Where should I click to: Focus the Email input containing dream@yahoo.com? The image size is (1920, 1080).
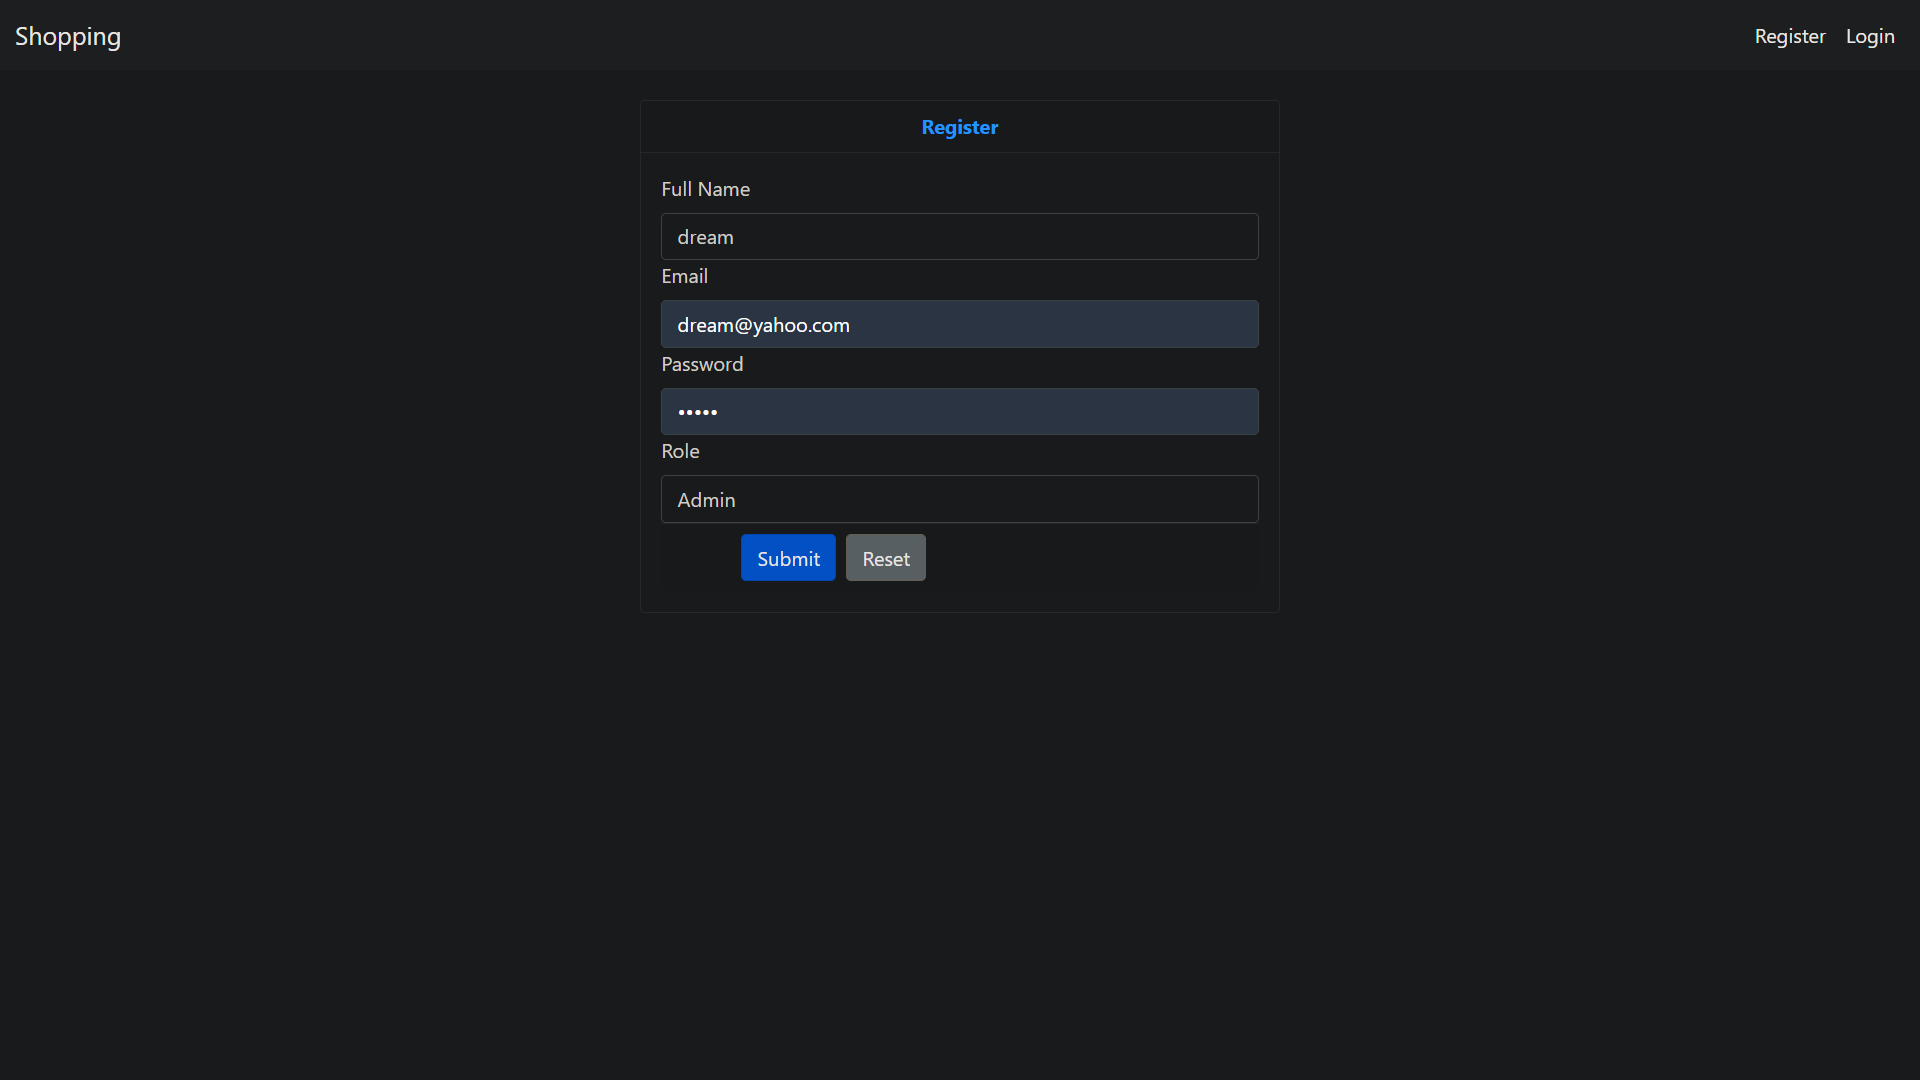(959, 324)
